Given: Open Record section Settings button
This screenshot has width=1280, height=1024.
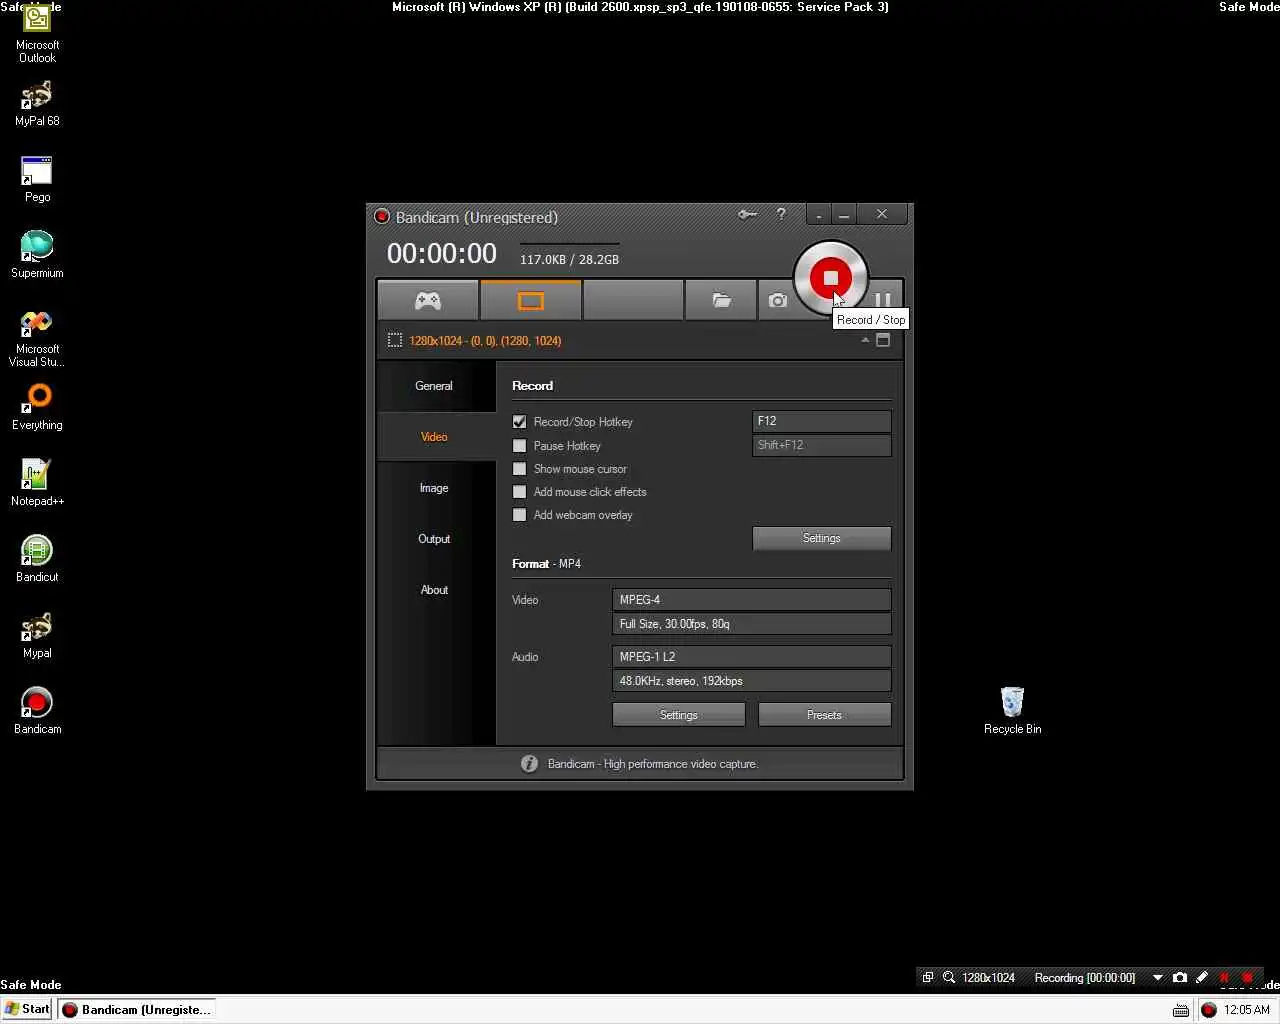Looking at the screenshot, I should point(821,538).
